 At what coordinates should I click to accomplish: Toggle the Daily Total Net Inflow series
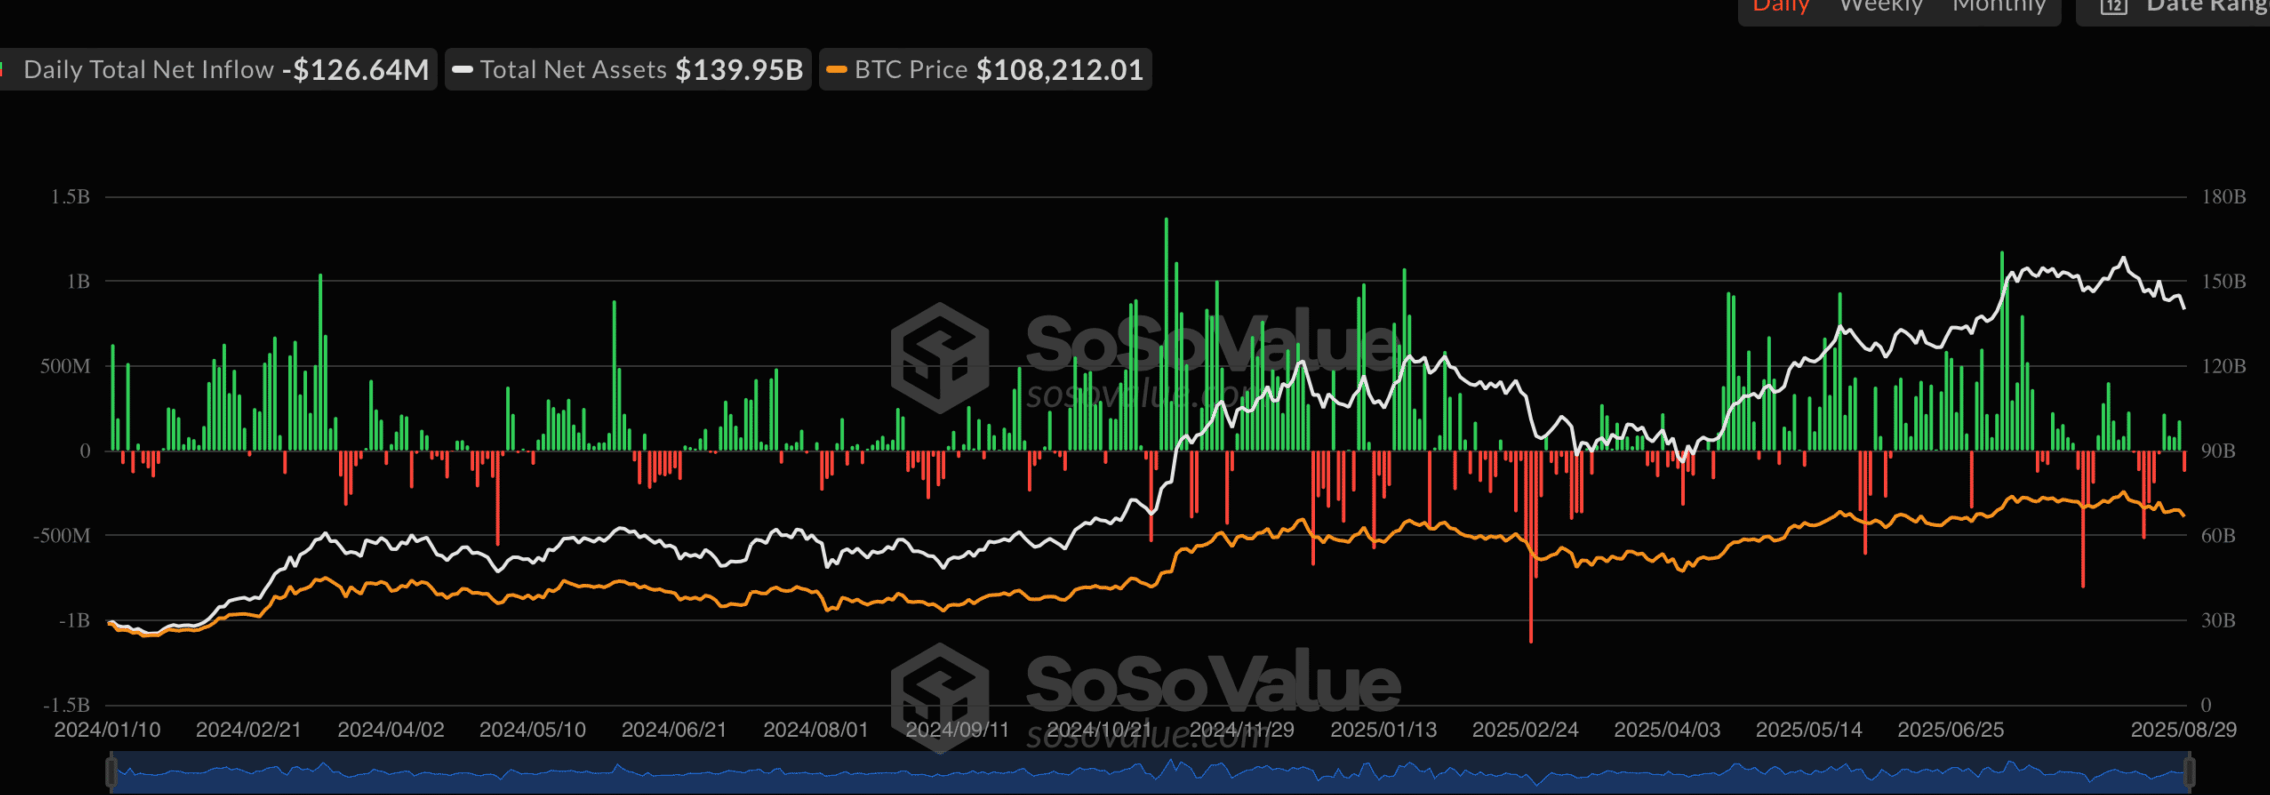pyautogui.click(x=217, y=70)
